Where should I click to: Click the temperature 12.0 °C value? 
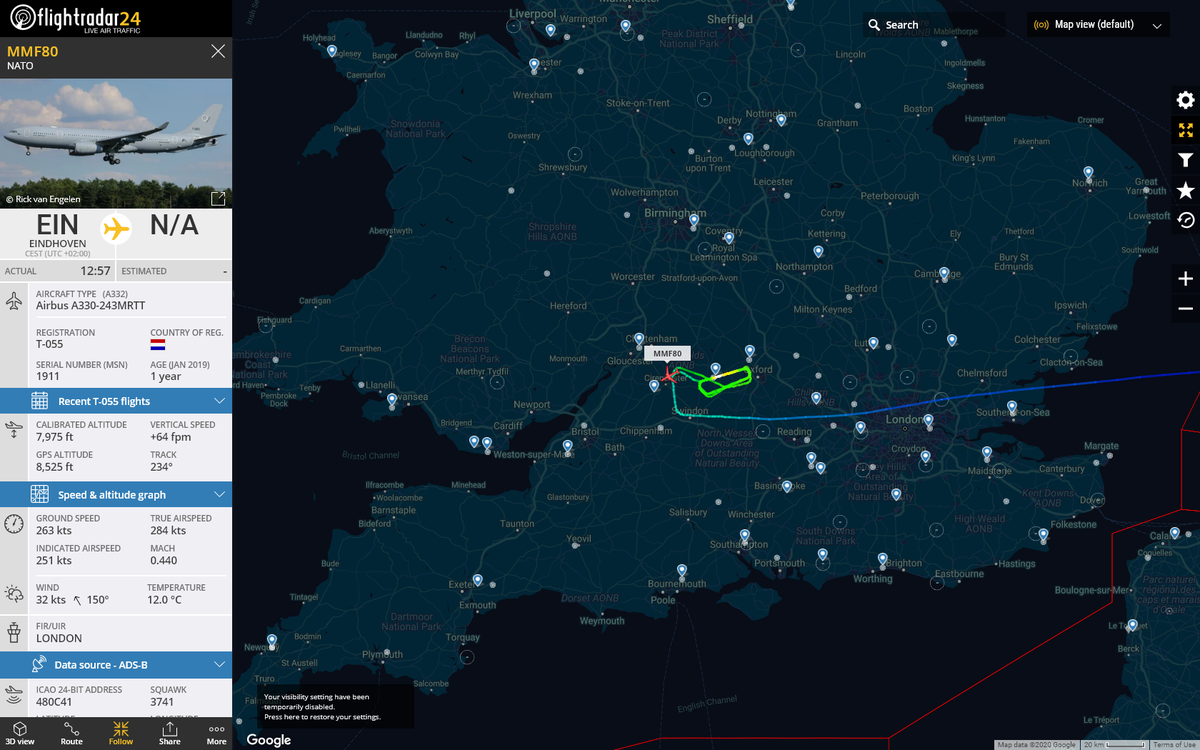[164, 600]
